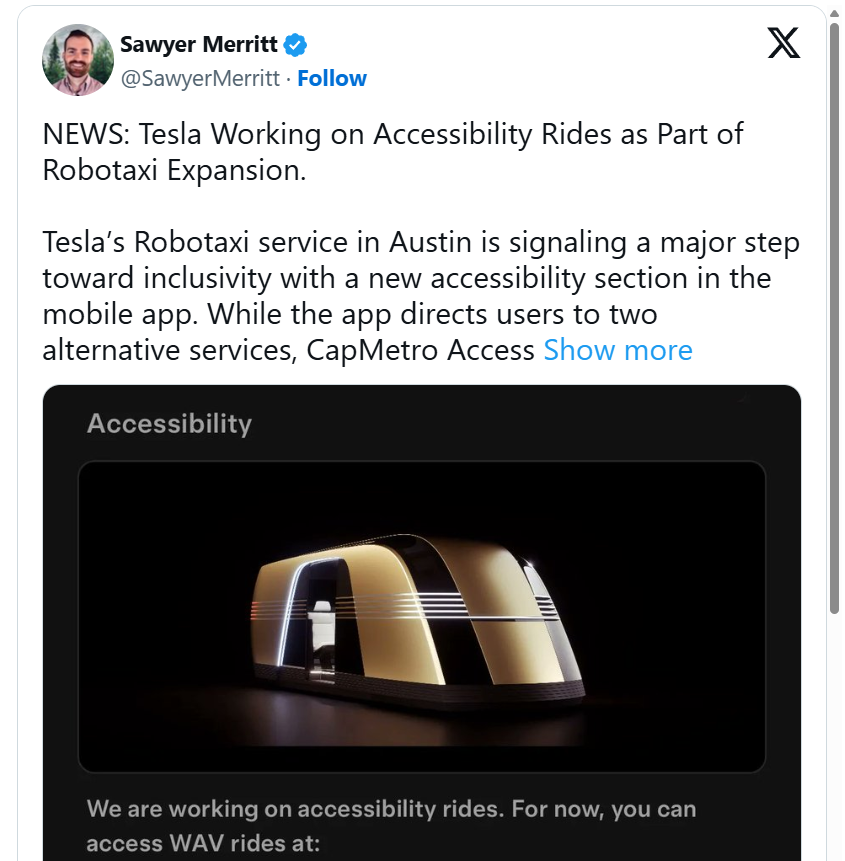The width and height of the screenshot is (845, 861).
Task: Expand the tweet with Show more
Action: [x=617, y=350]
